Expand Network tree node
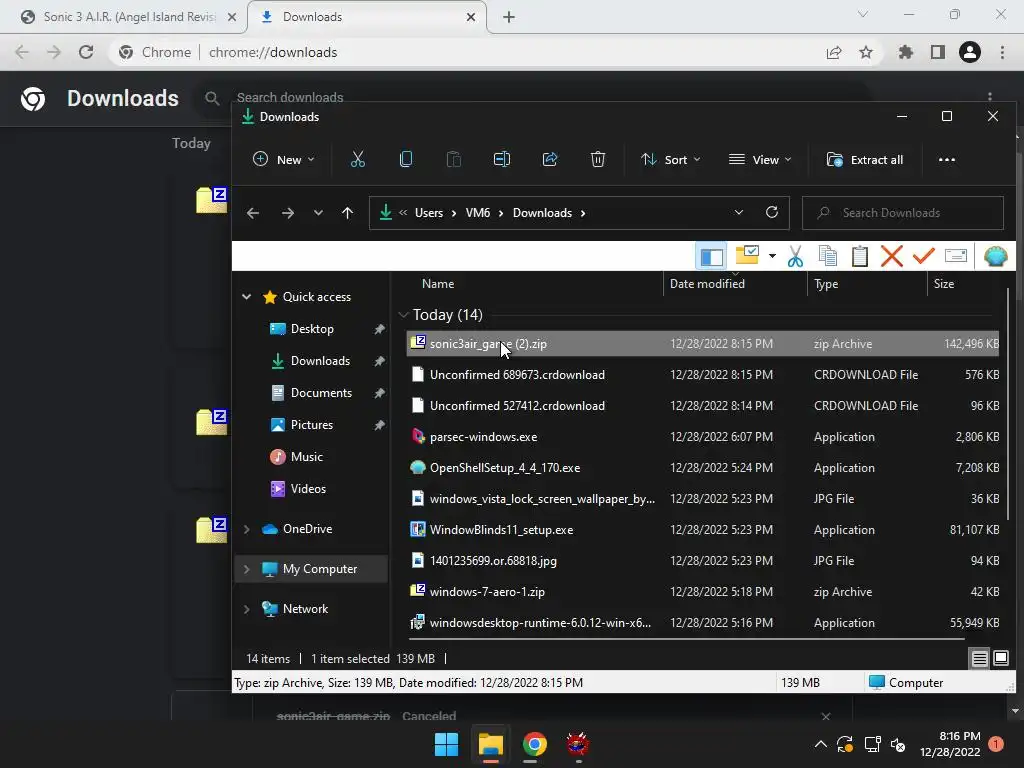This screenshot has height=768, width=1024. coord(246,609)
